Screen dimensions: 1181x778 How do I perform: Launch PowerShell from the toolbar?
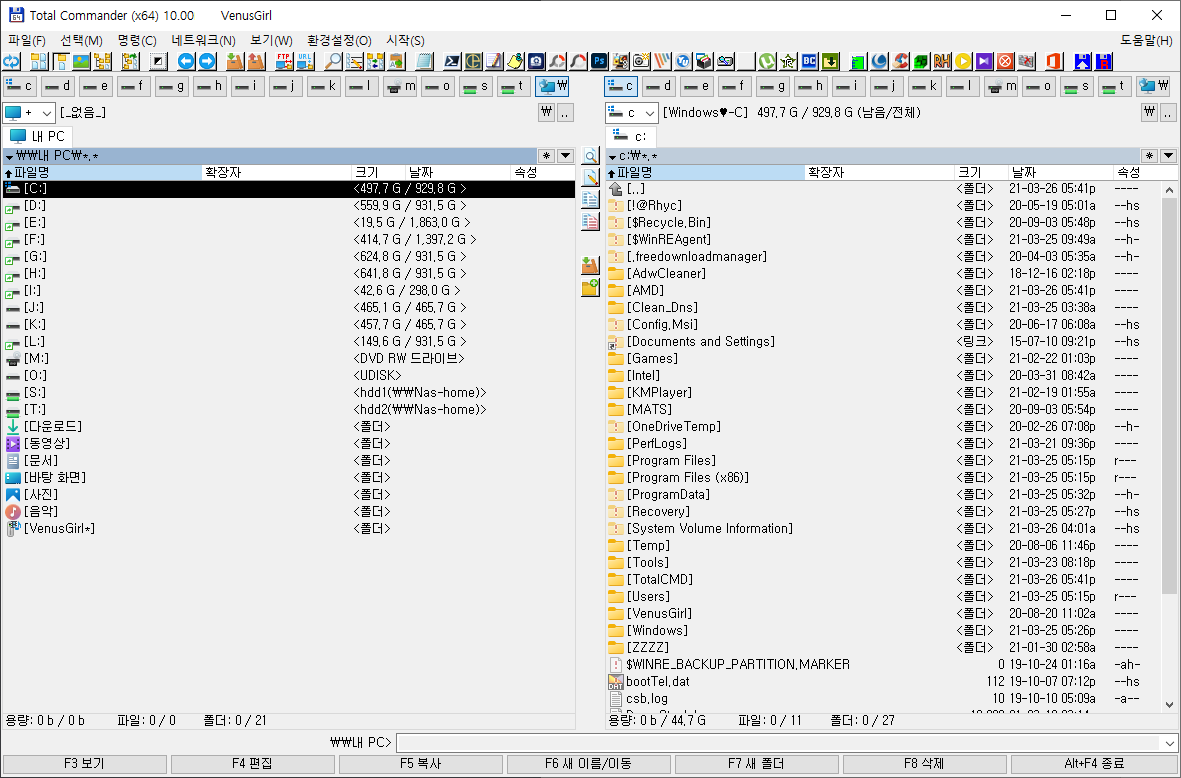(x=452, y=62)
